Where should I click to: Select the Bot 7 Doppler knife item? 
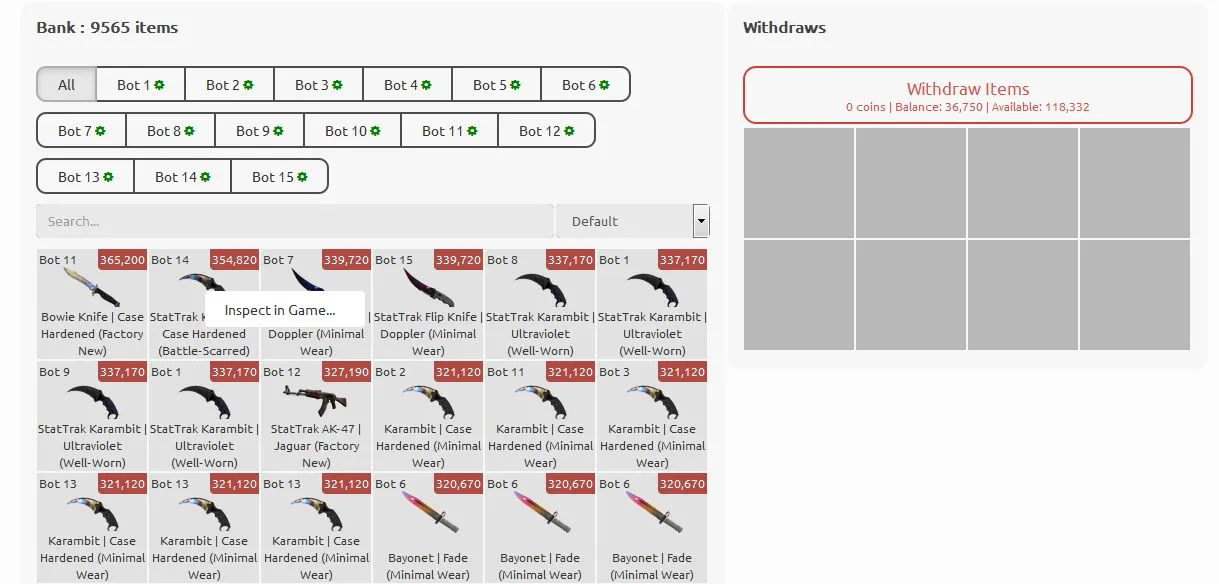click(x=316, y=305)
